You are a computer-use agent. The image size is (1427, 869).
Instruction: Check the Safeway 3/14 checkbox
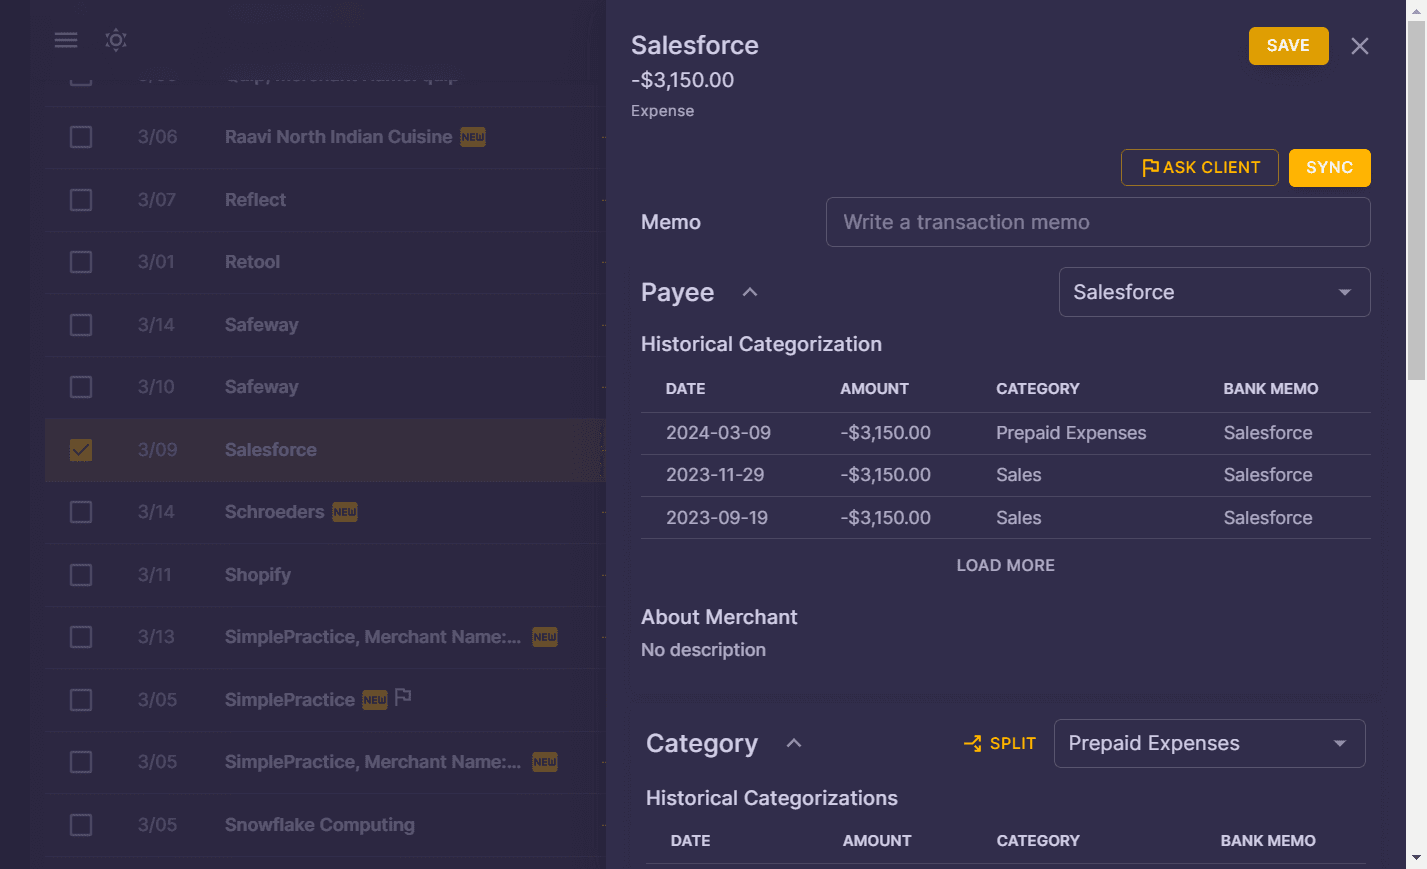[x=80, y=324]
